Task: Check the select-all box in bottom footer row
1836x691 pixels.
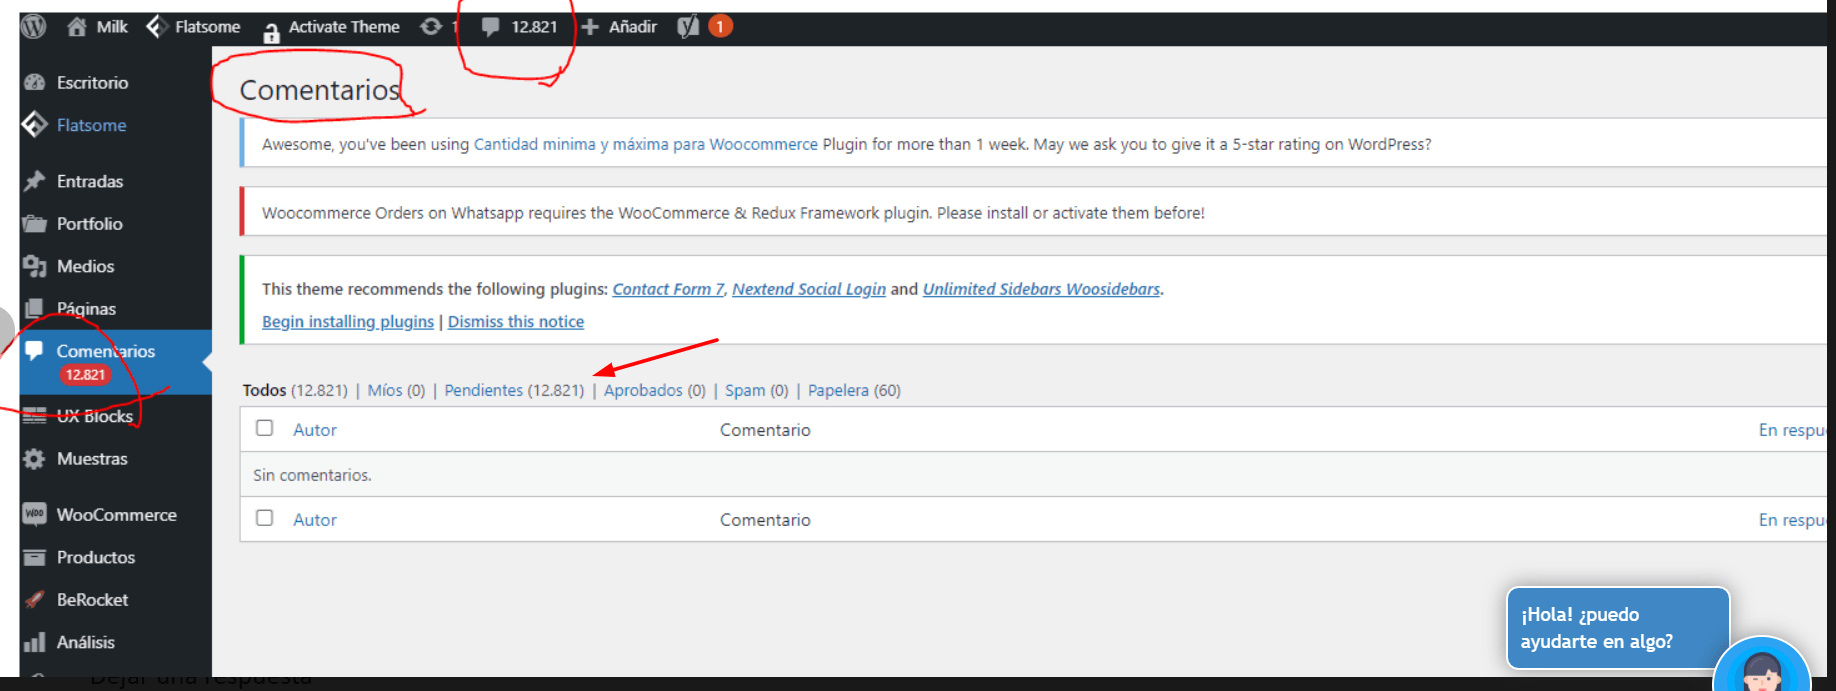Action: pyautogui.click(x=265, y=518)
